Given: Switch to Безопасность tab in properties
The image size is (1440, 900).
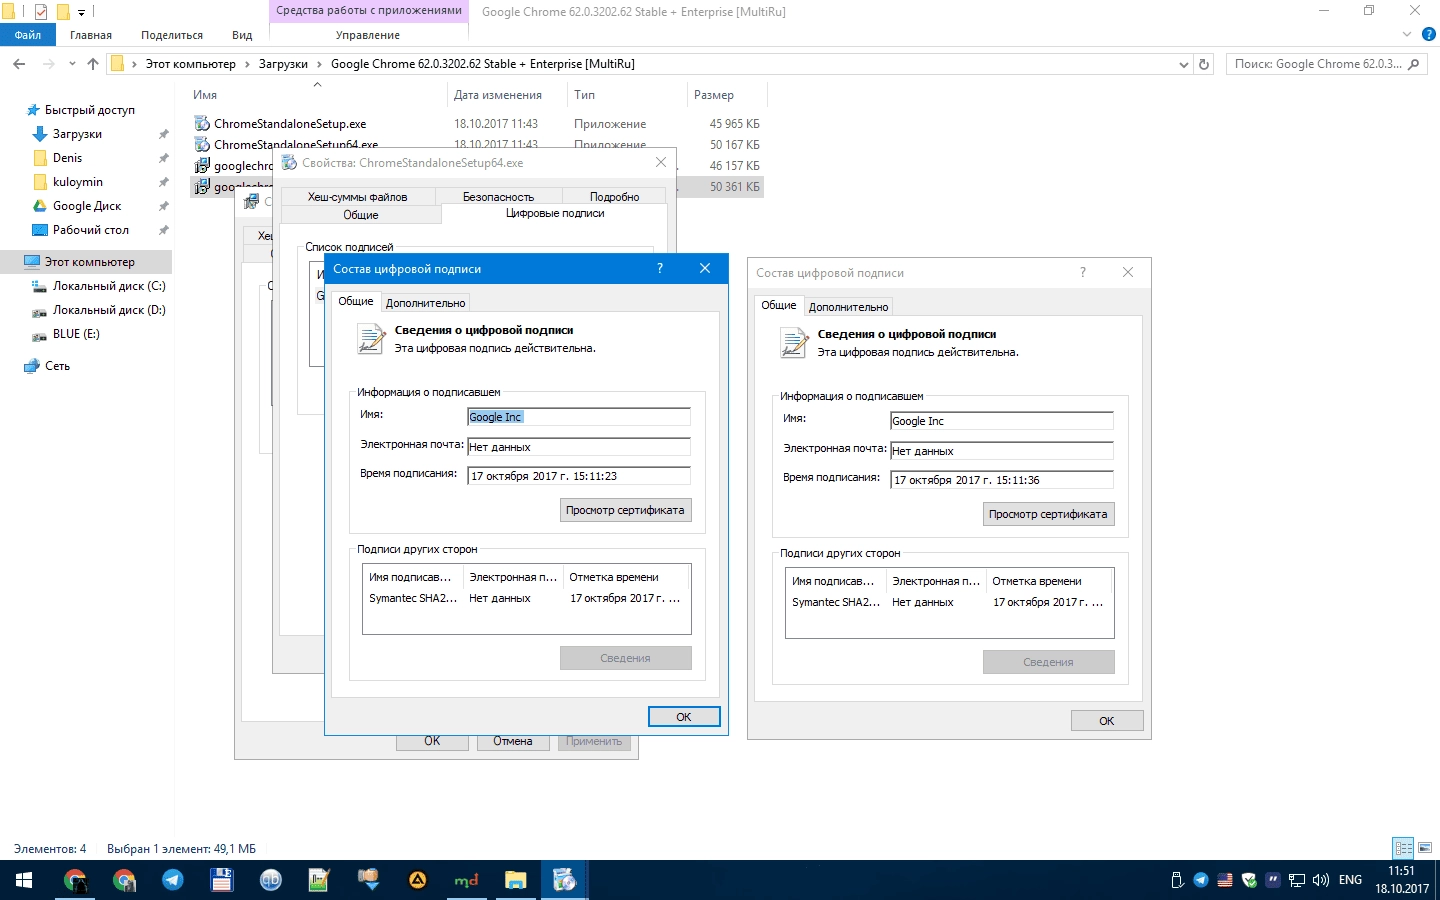Looking at the screenshot, I should coord(498,197).
